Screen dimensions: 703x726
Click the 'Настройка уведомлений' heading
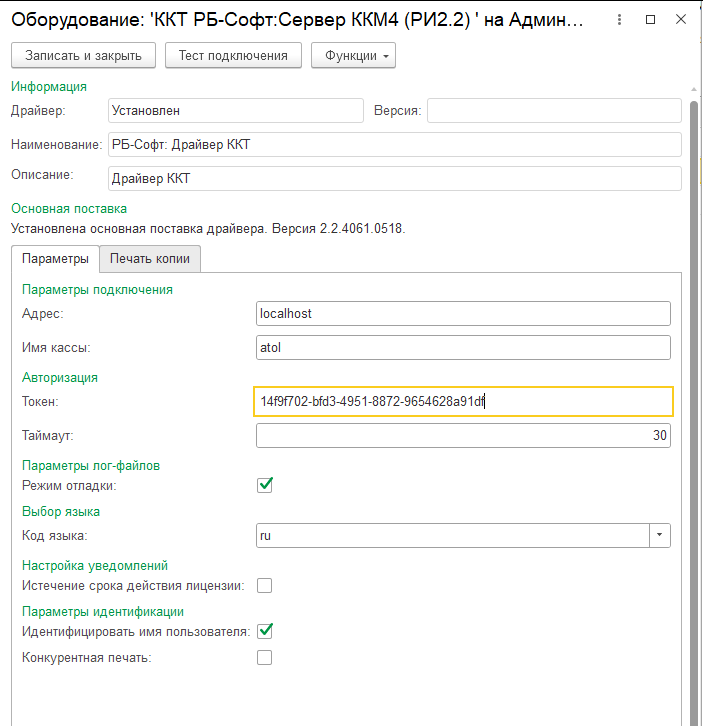(x=95, y=565)
